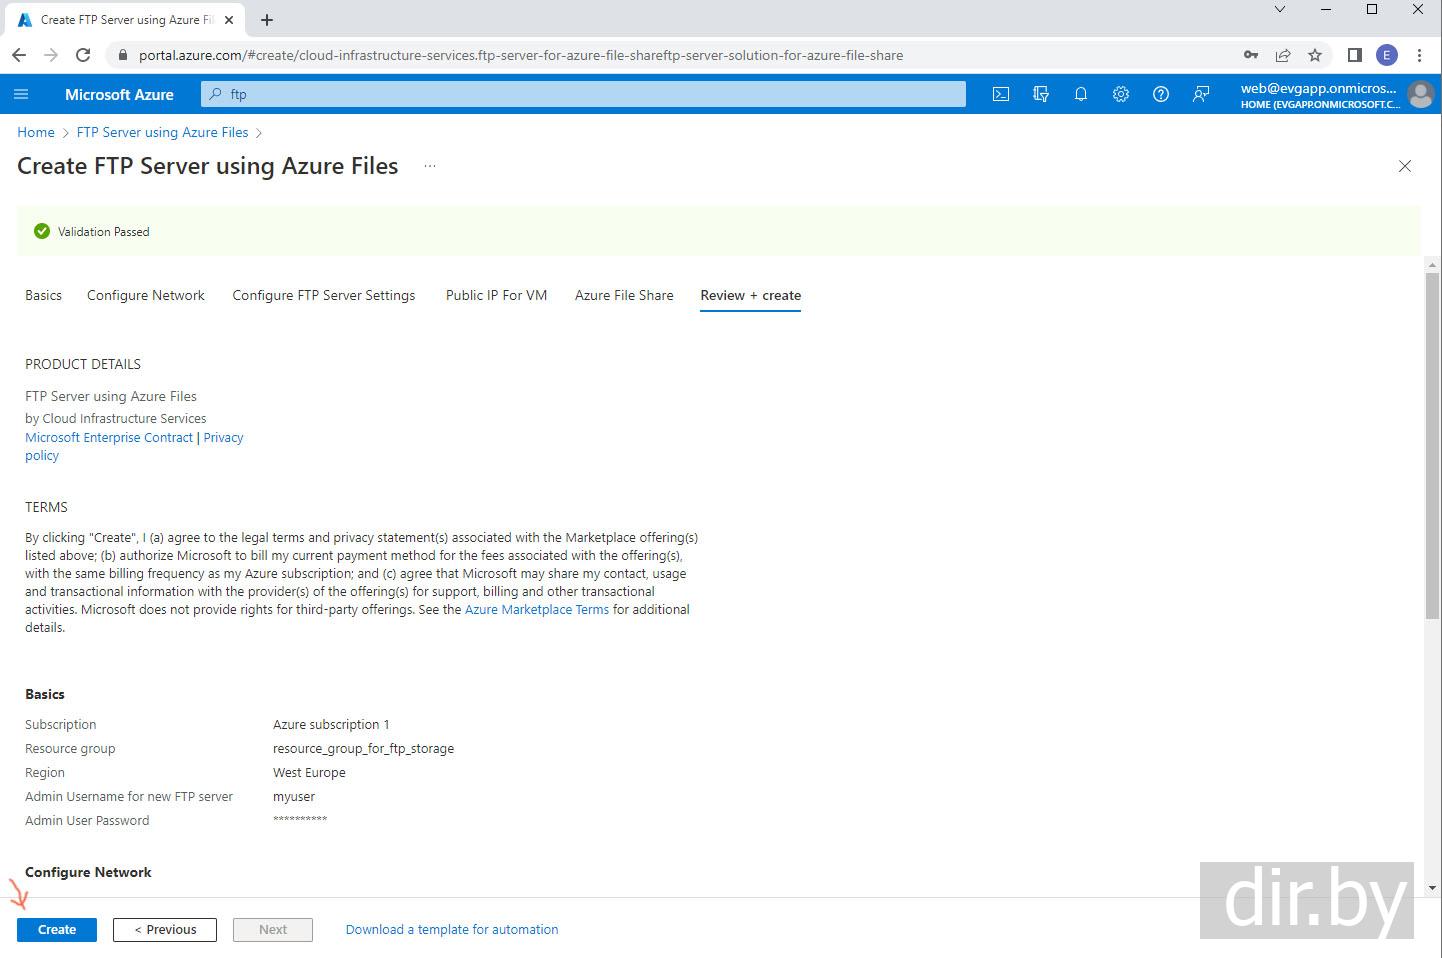Open the help question mark icon
Image resolution: width=1442 pixels, height=958 pixels.
click(x=1161, y=94)
